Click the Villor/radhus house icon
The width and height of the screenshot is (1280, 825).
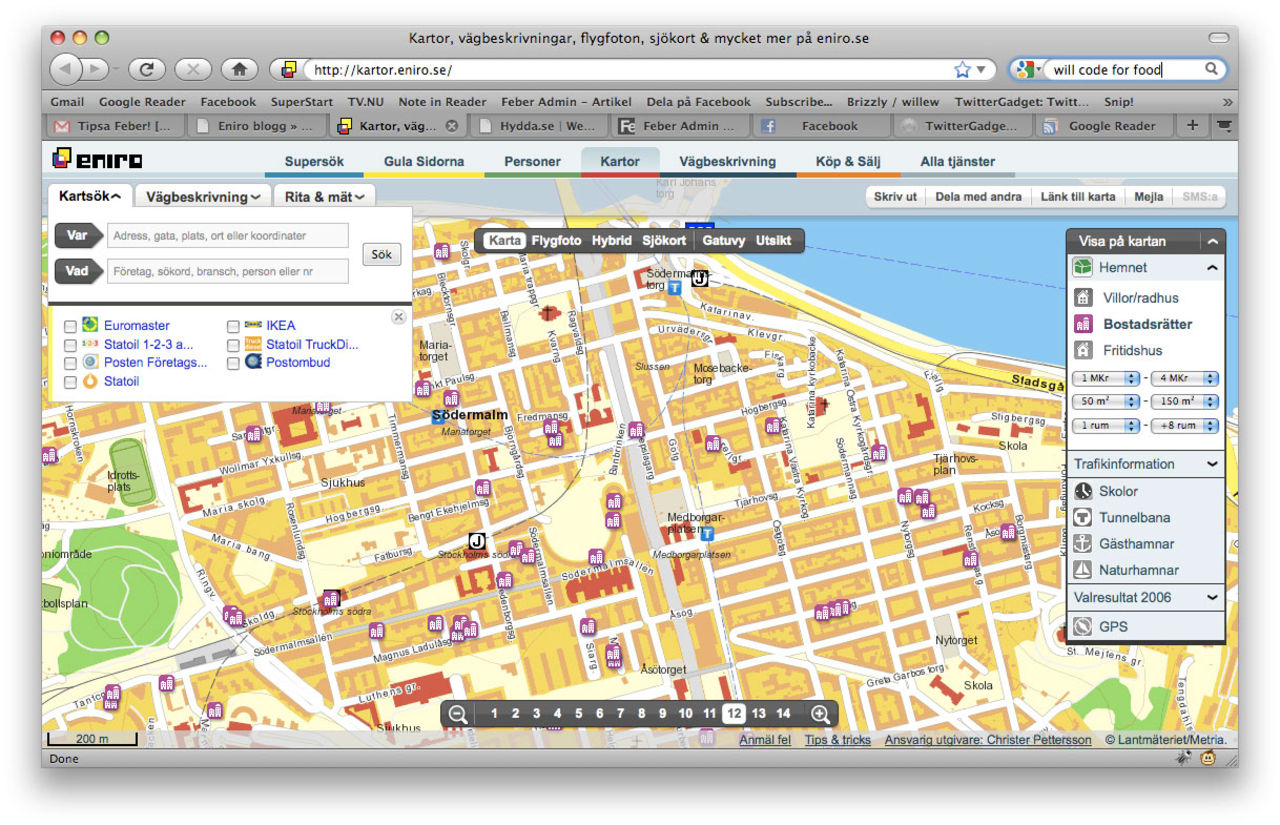click(1082, 298)
